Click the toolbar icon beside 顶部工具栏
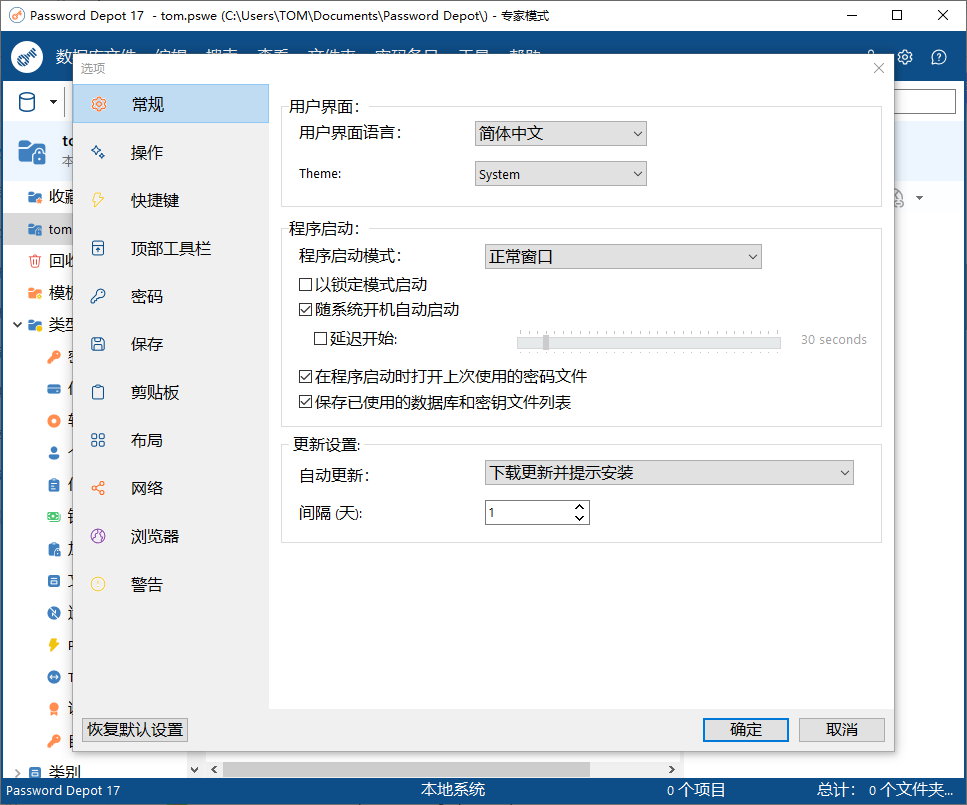 pos(98,248)
